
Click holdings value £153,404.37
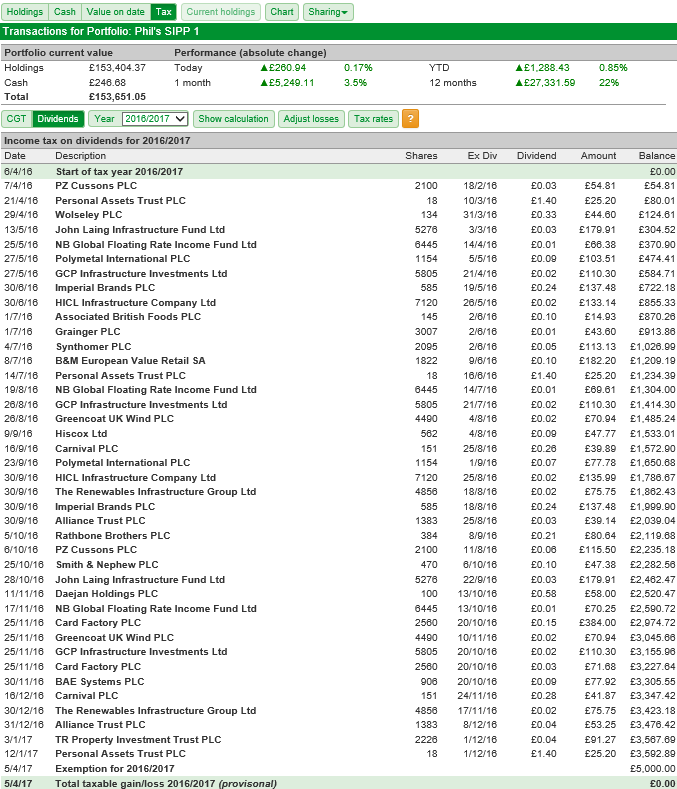[x=117, y=67]
